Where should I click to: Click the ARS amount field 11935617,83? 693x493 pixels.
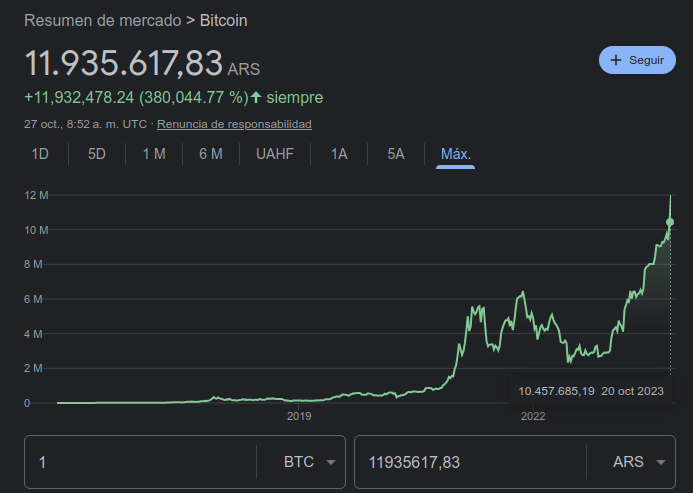[x=471, y=462]
